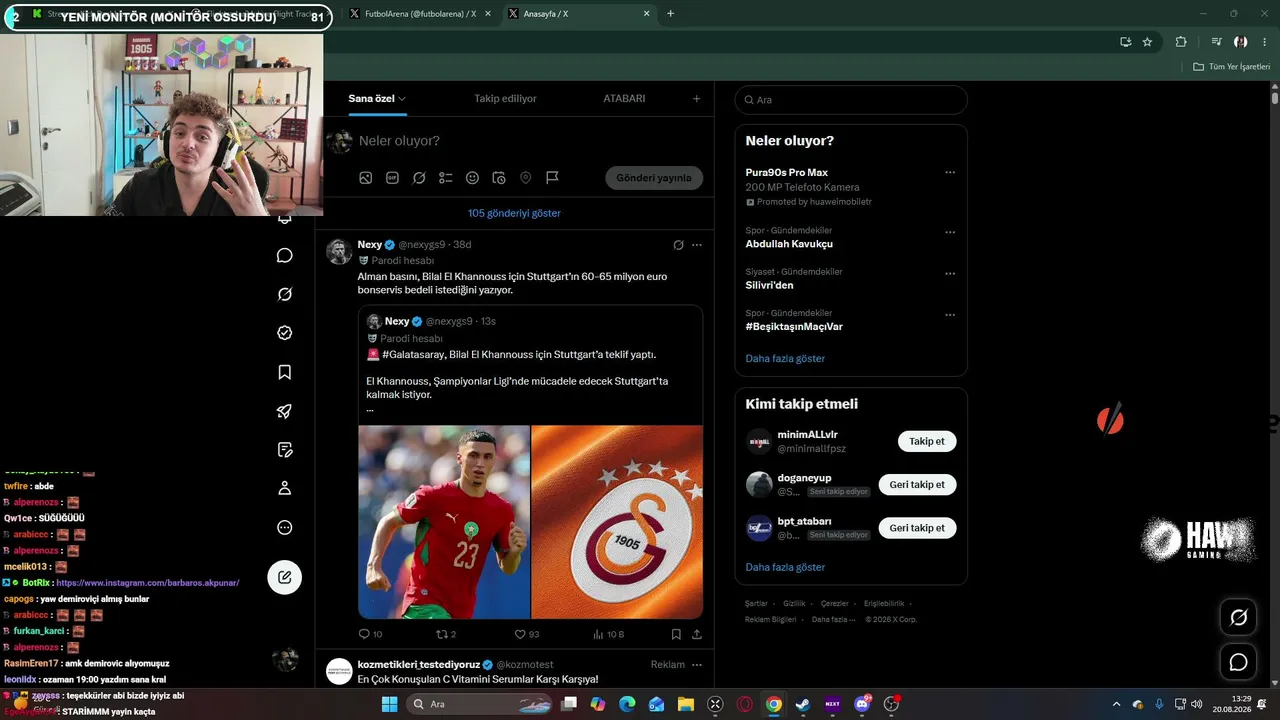Open the Chrome three-dot menu
The width and height of the screenshot is (1280, 720).
tap(1264, 42)
